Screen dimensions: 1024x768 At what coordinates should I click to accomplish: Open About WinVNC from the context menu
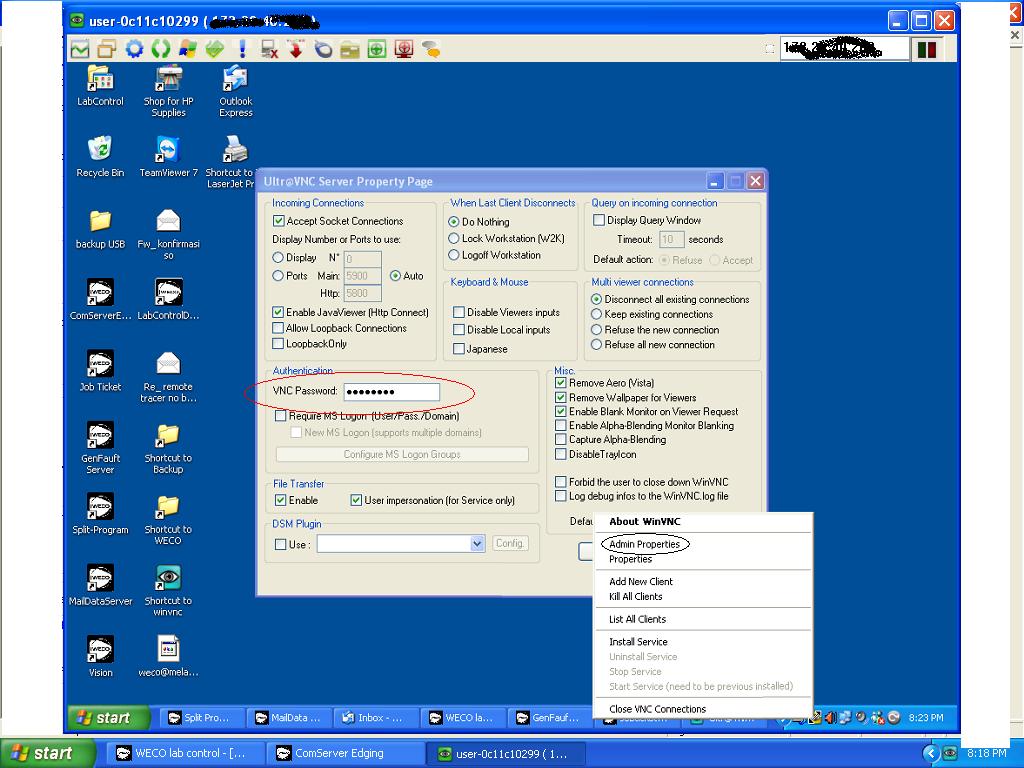pos(645,521)
